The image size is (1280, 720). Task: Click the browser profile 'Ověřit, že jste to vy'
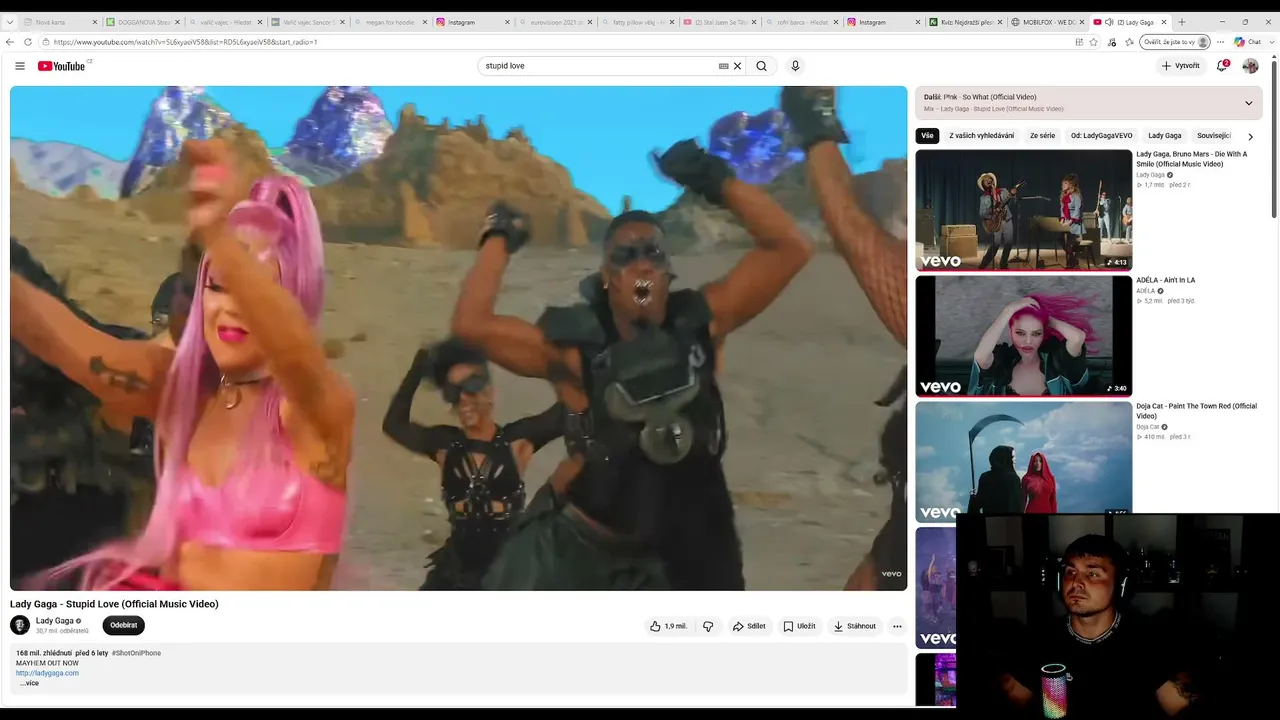pos(1176,42)
